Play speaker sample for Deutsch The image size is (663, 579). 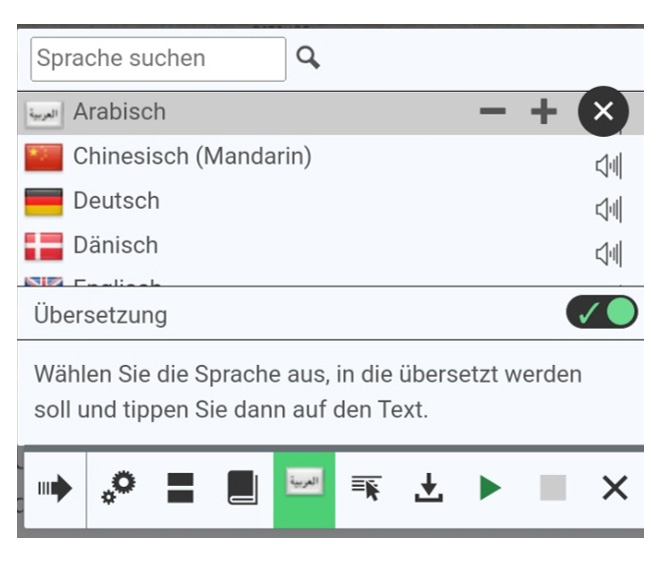(x=608, y=209)
